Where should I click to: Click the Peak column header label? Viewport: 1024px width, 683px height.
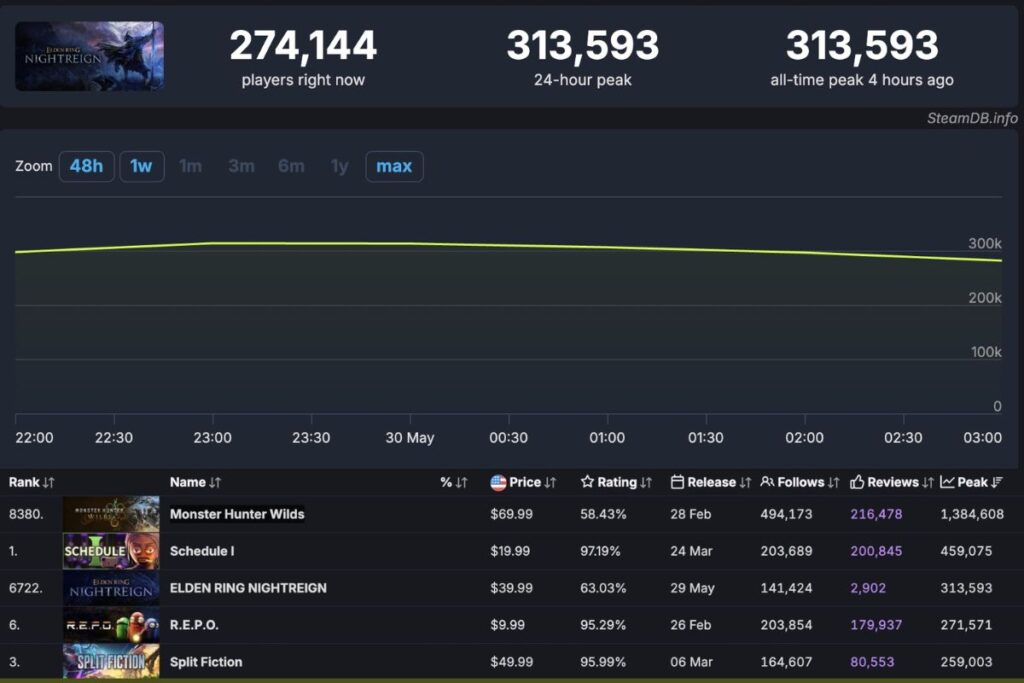coord(972,483)
